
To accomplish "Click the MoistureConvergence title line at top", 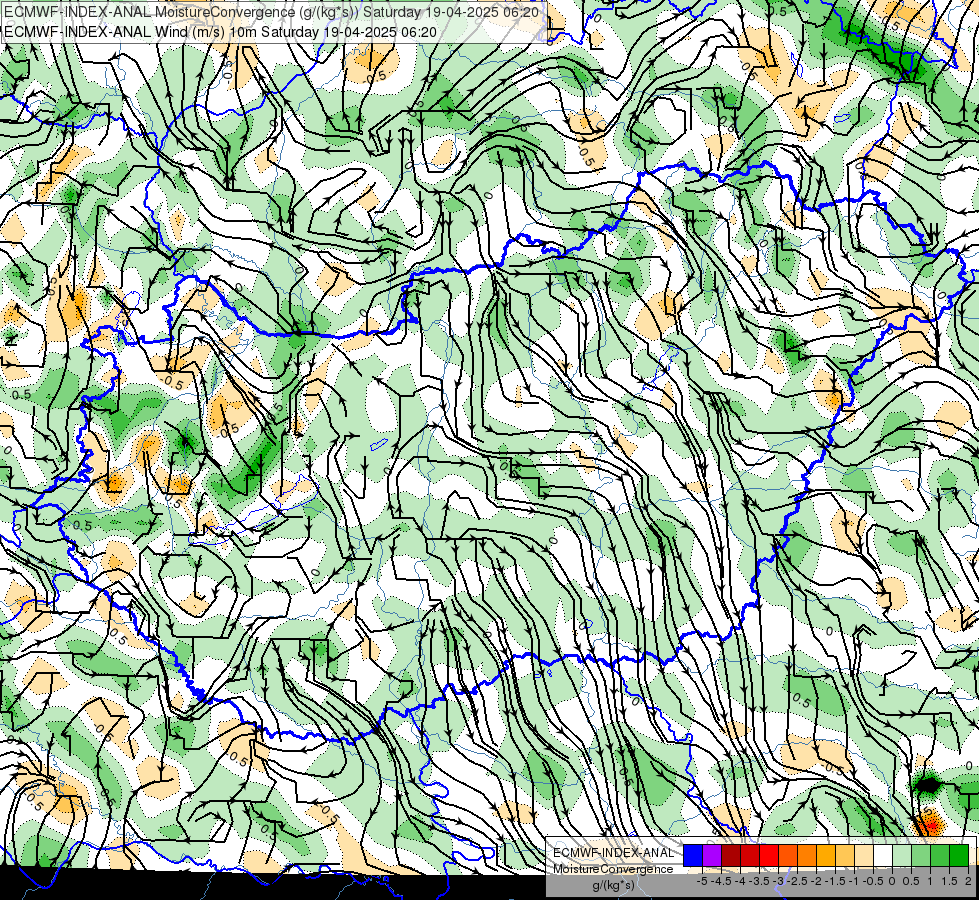I will coord(272,12).
